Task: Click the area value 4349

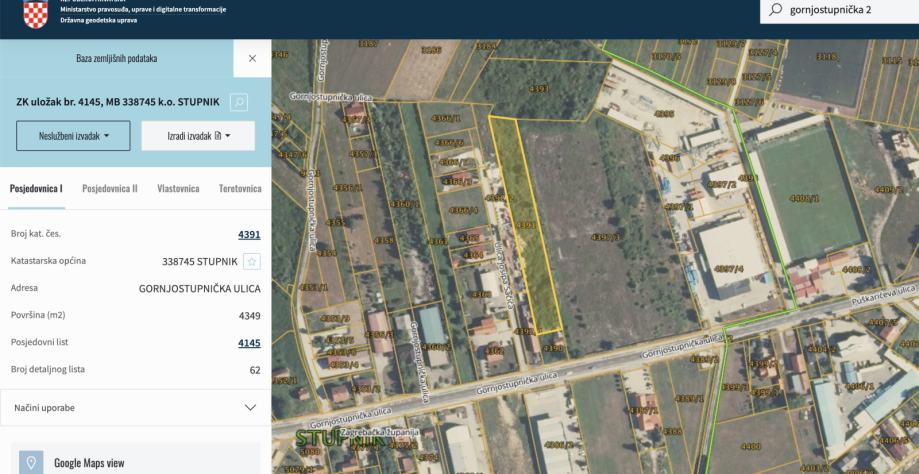Action: [x=250, y=316]
